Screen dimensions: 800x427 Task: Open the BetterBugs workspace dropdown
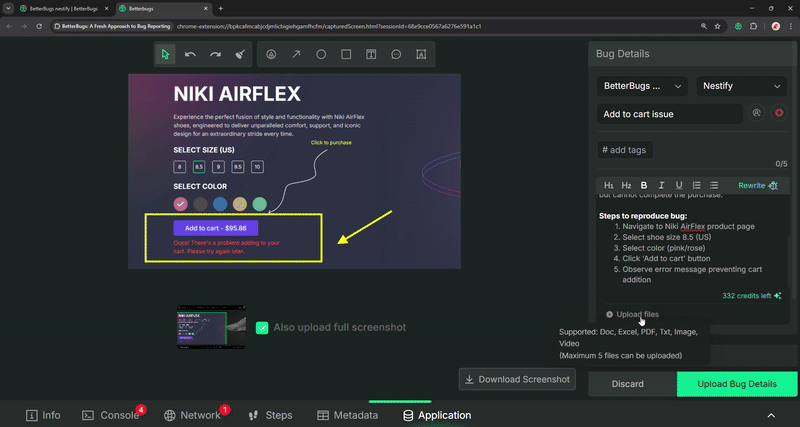click(x=642, y=86)
